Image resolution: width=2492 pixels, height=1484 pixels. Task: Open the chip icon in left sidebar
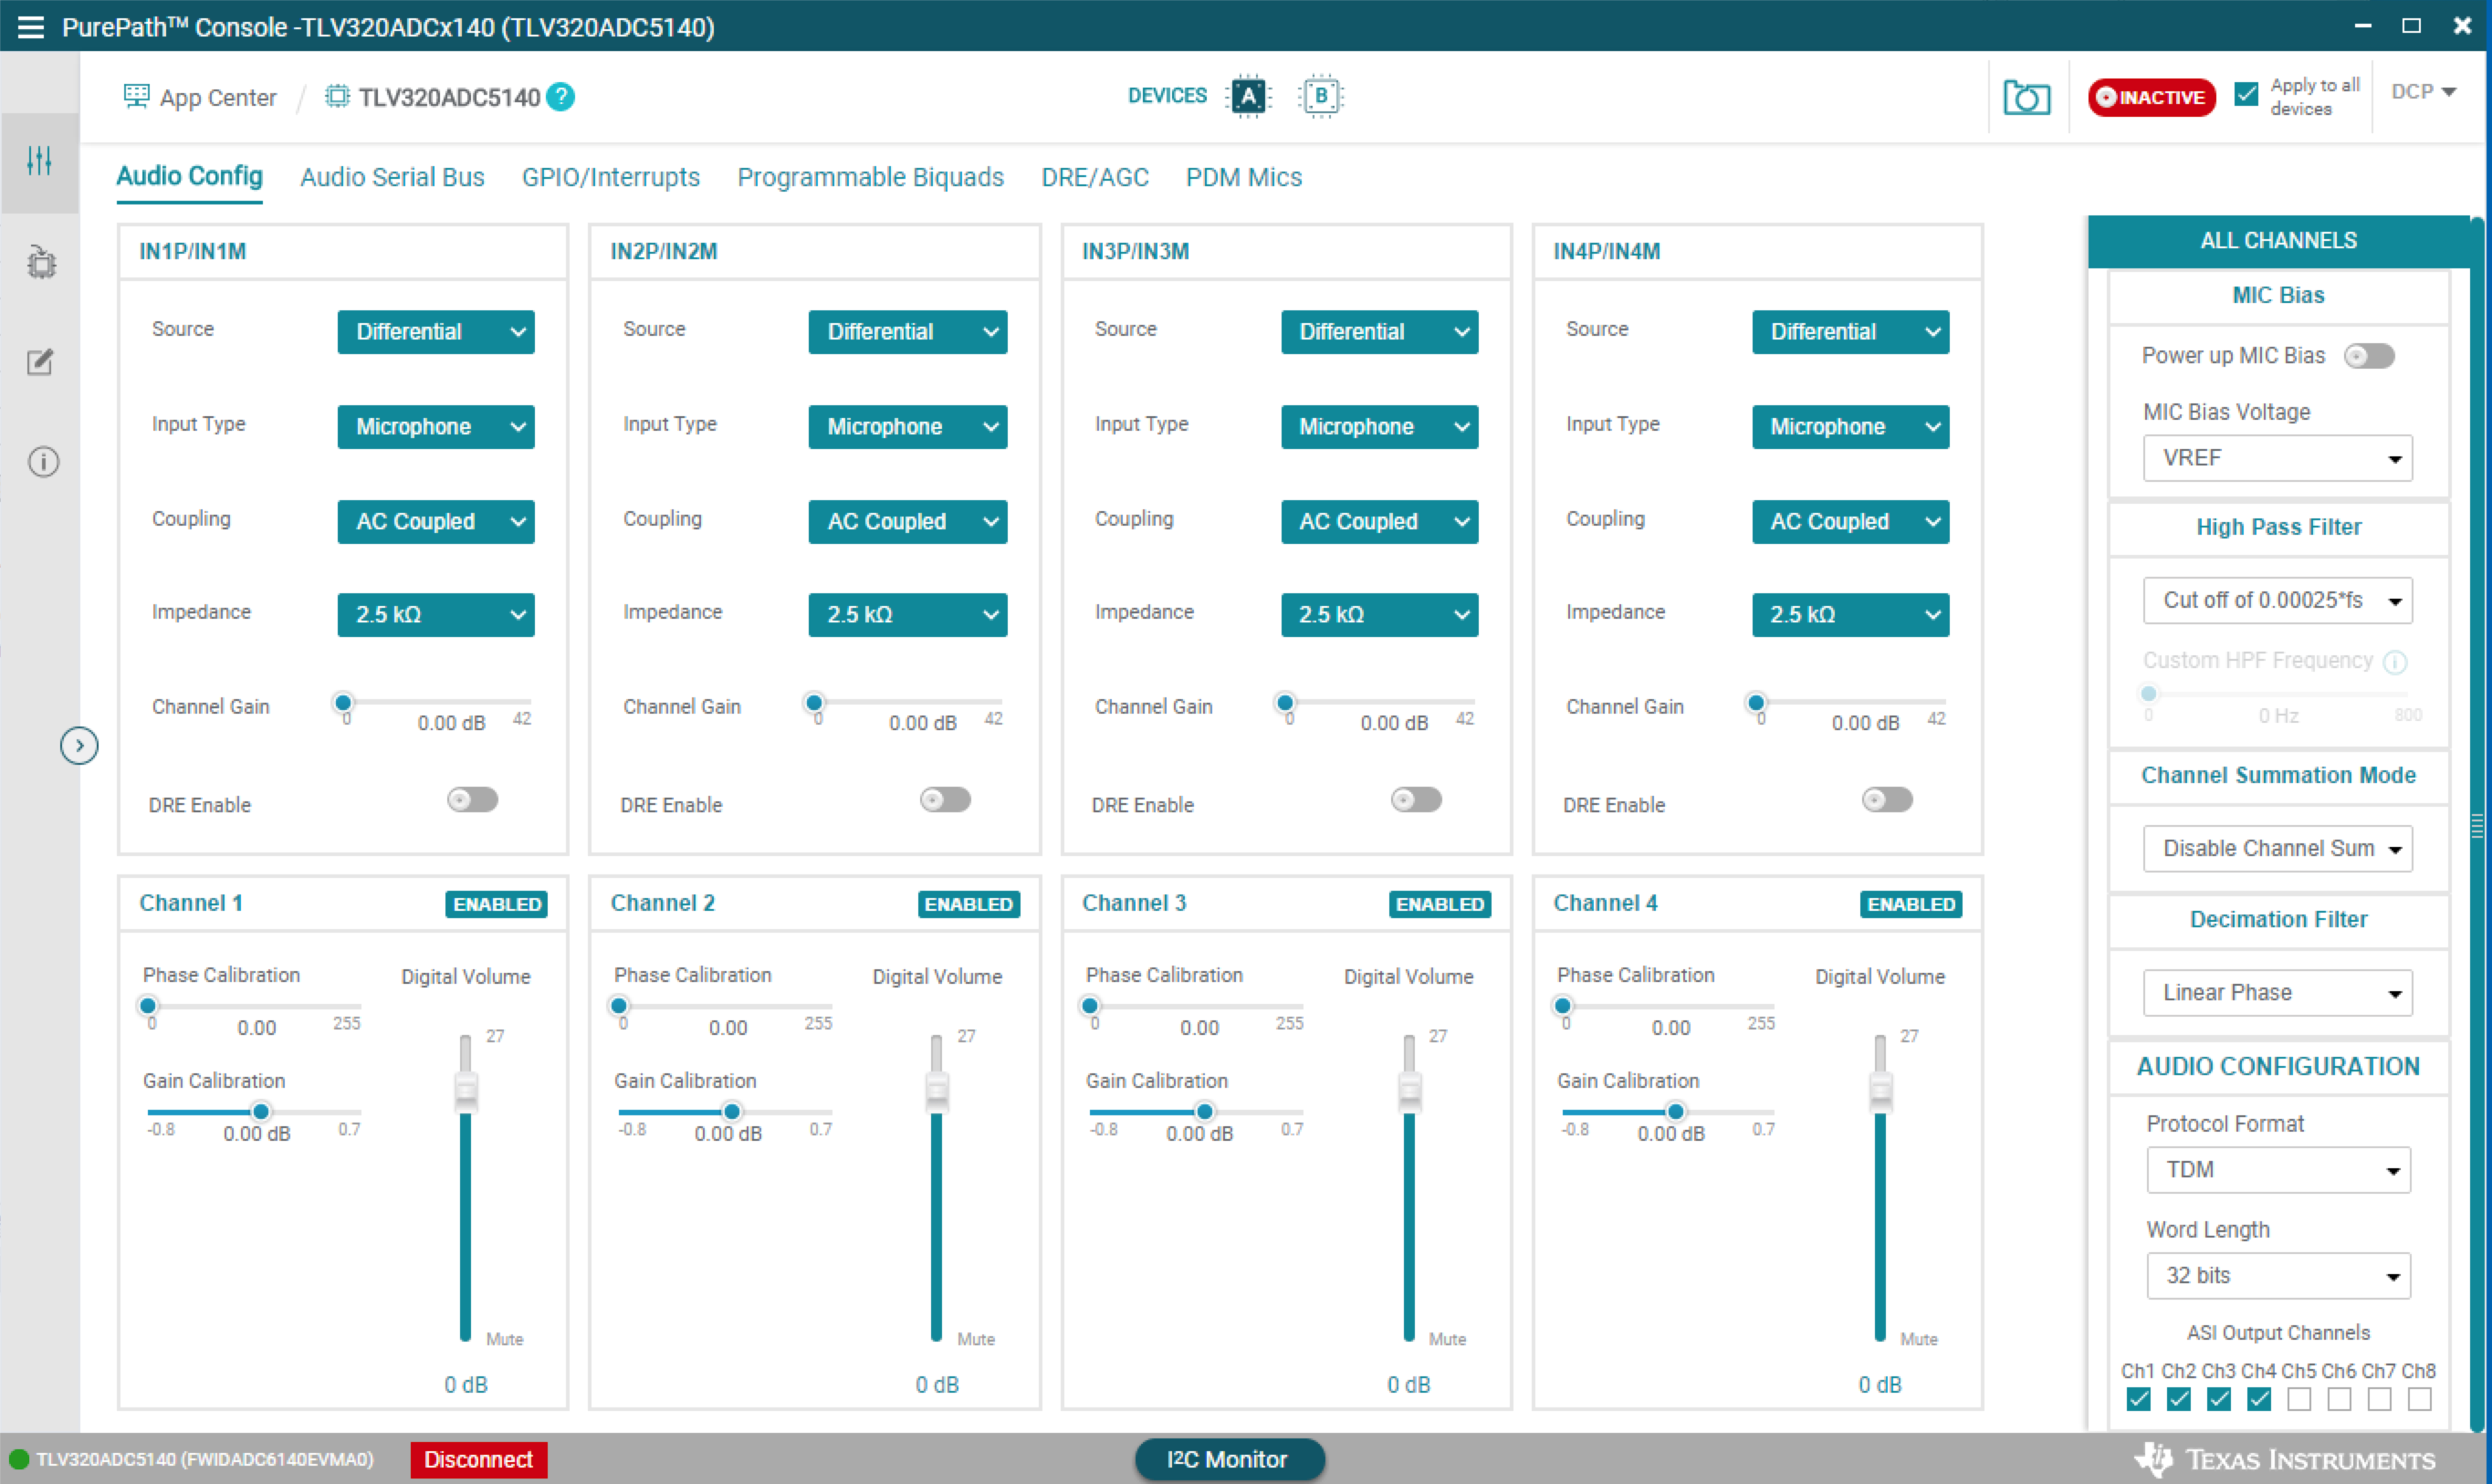(x=41, y=262)
